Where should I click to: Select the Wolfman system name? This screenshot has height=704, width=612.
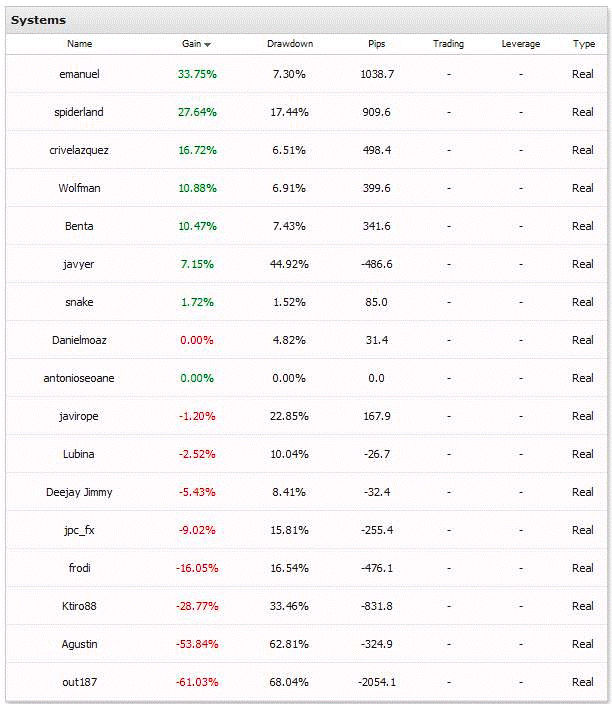coord(79,188)
